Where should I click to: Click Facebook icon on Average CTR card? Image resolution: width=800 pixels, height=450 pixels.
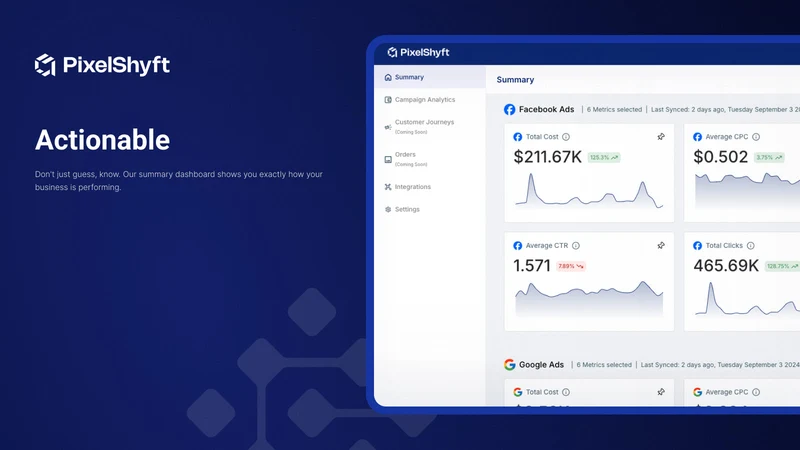coord(517,245)
